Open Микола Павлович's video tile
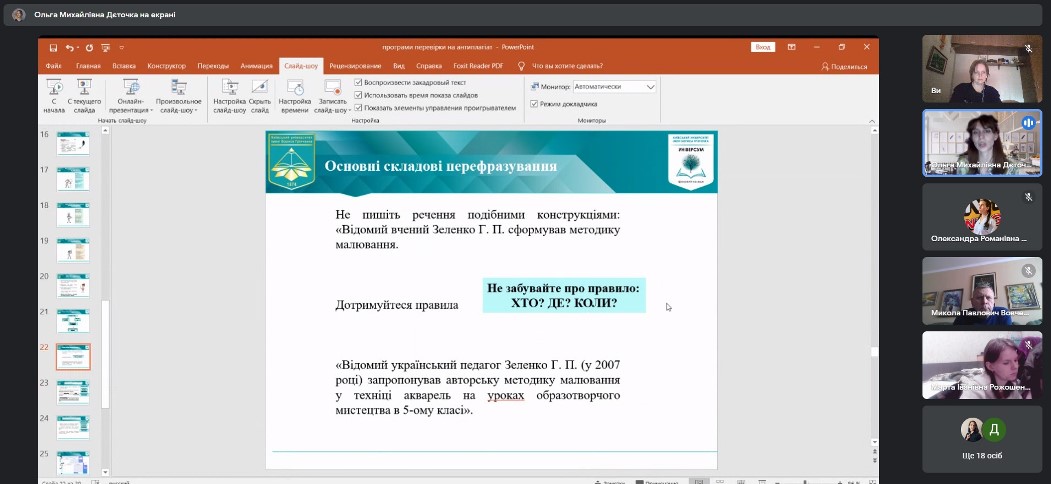 (x=981, y=291)
